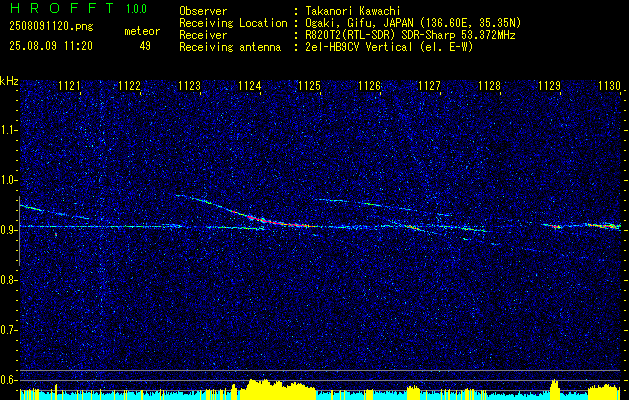Click the observer name Takanori Kawachi
This screenshot has width=629, height=400.
click(353, 11)
